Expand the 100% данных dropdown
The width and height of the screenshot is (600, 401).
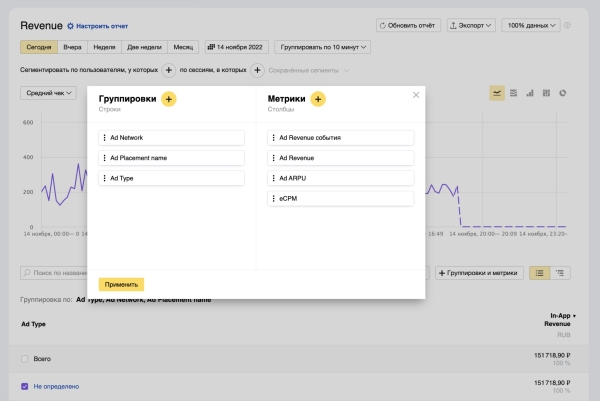(530, 25)
